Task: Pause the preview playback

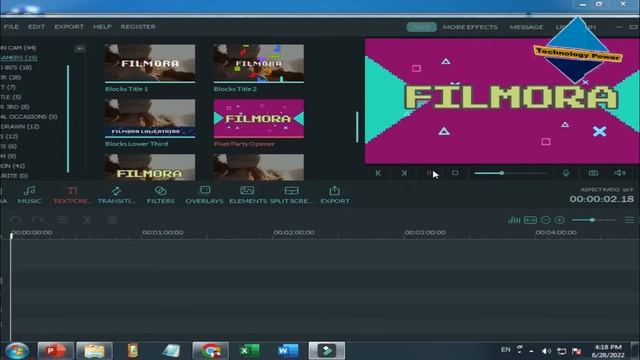Action: pos(429,173)
